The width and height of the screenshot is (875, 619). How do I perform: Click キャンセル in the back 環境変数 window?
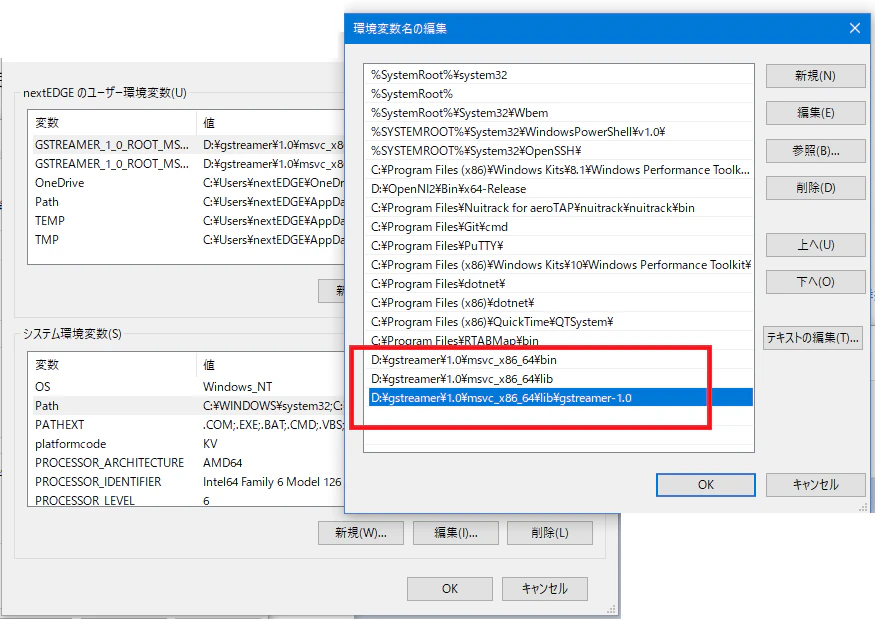coord(545,589)
